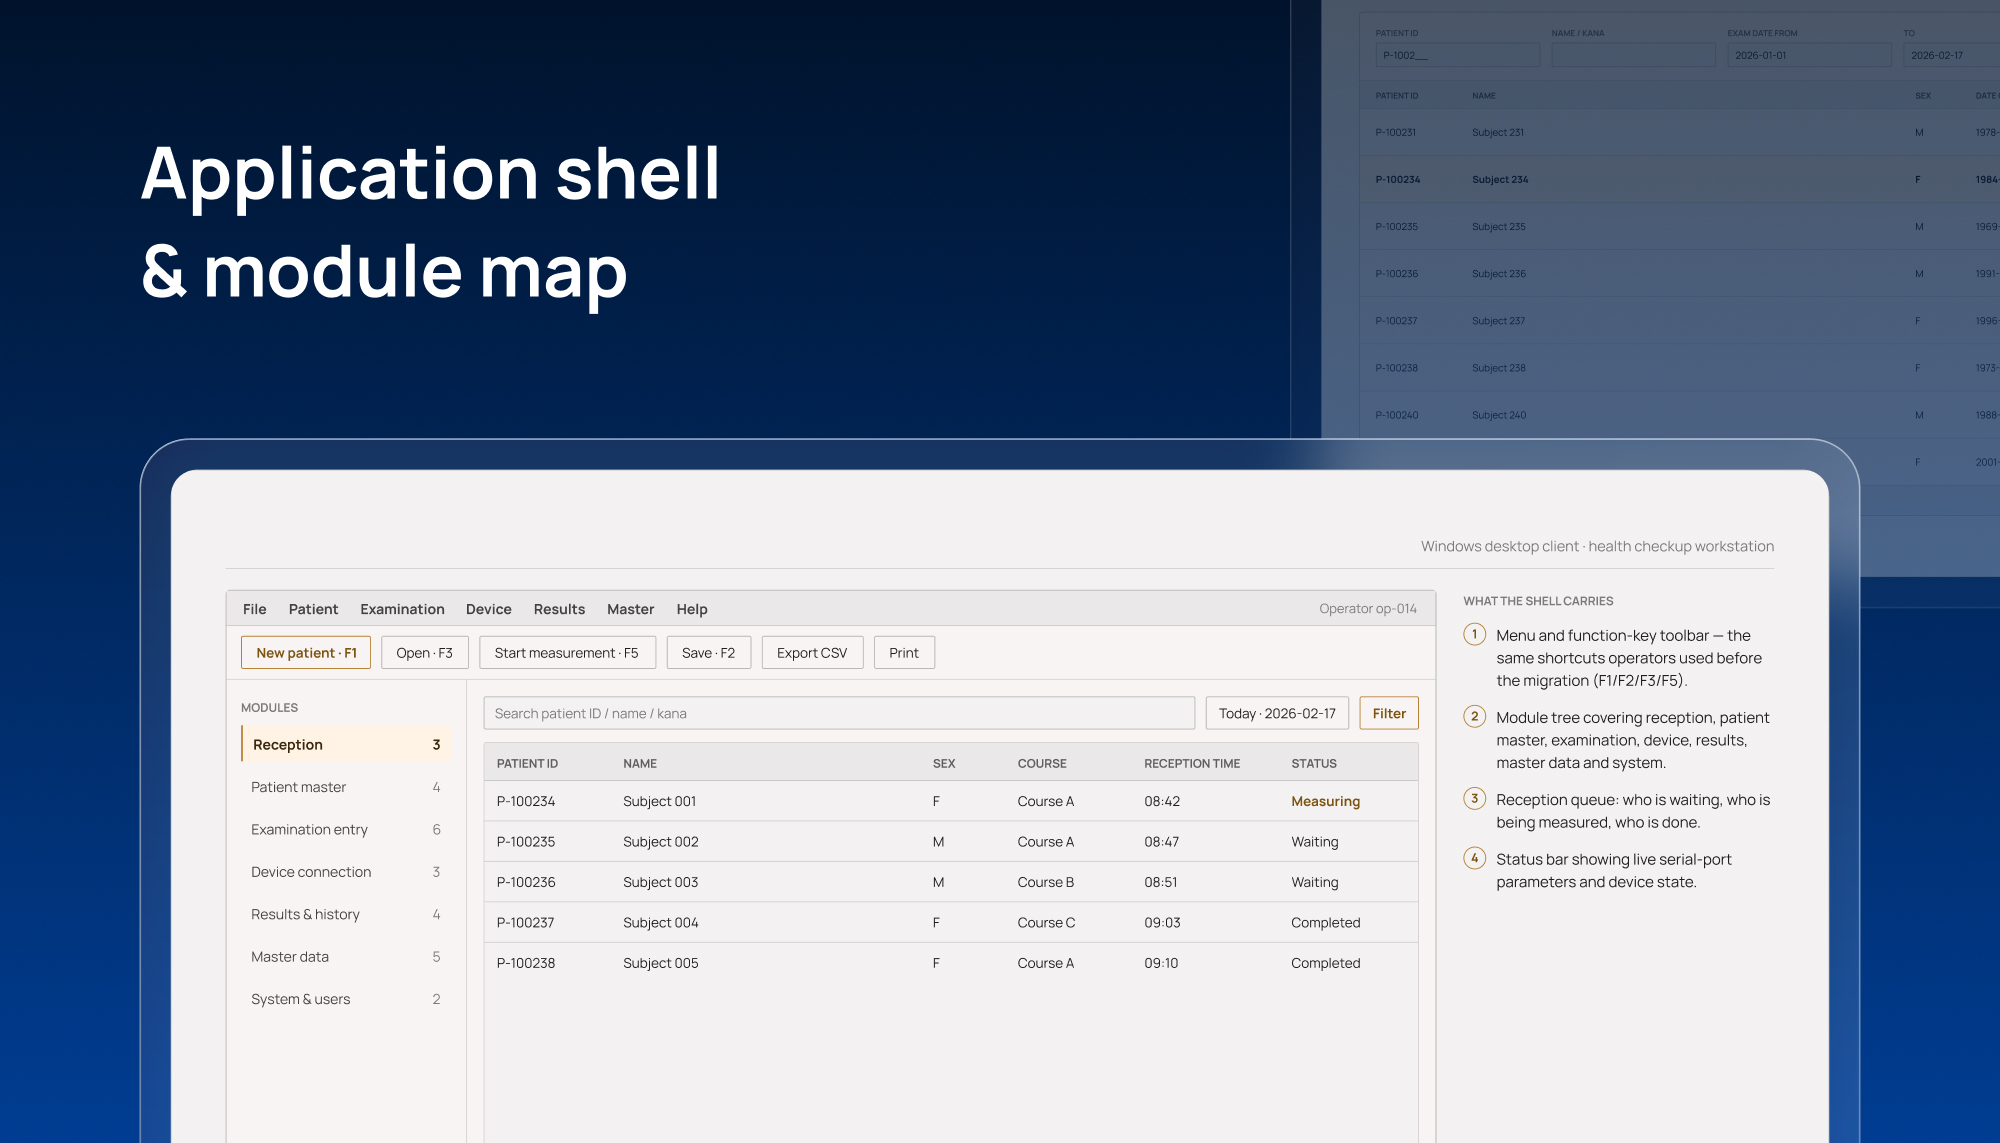Select the System & users module
This screenshot has height=1143, width=2000.
pyautogui.click(x=346, y=999)
